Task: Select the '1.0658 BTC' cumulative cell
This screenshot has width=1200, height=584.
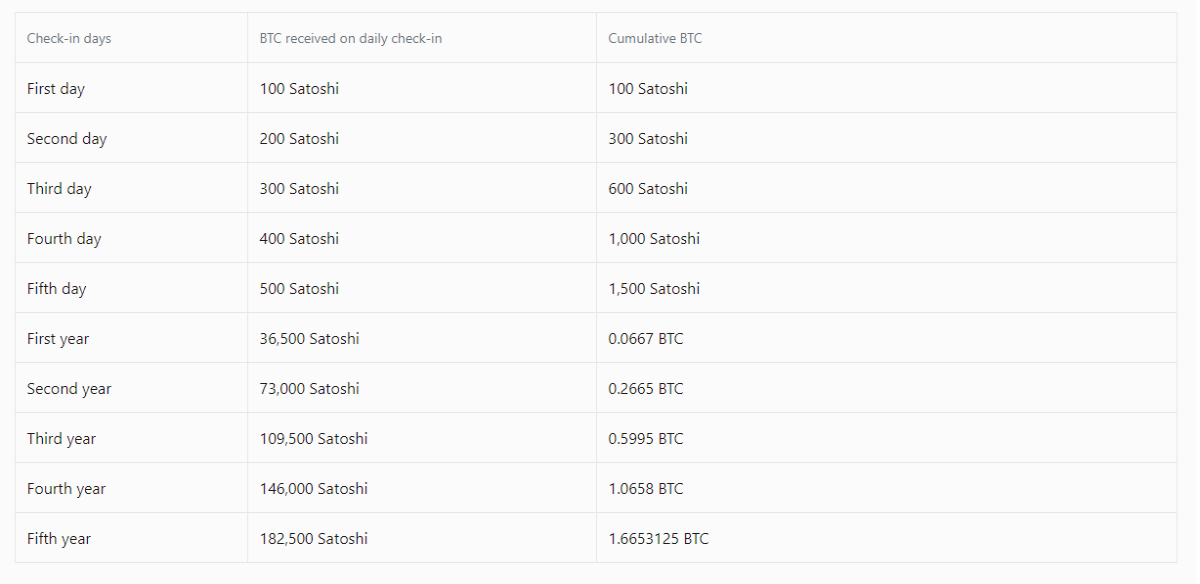Action: (x=646, y=488)
